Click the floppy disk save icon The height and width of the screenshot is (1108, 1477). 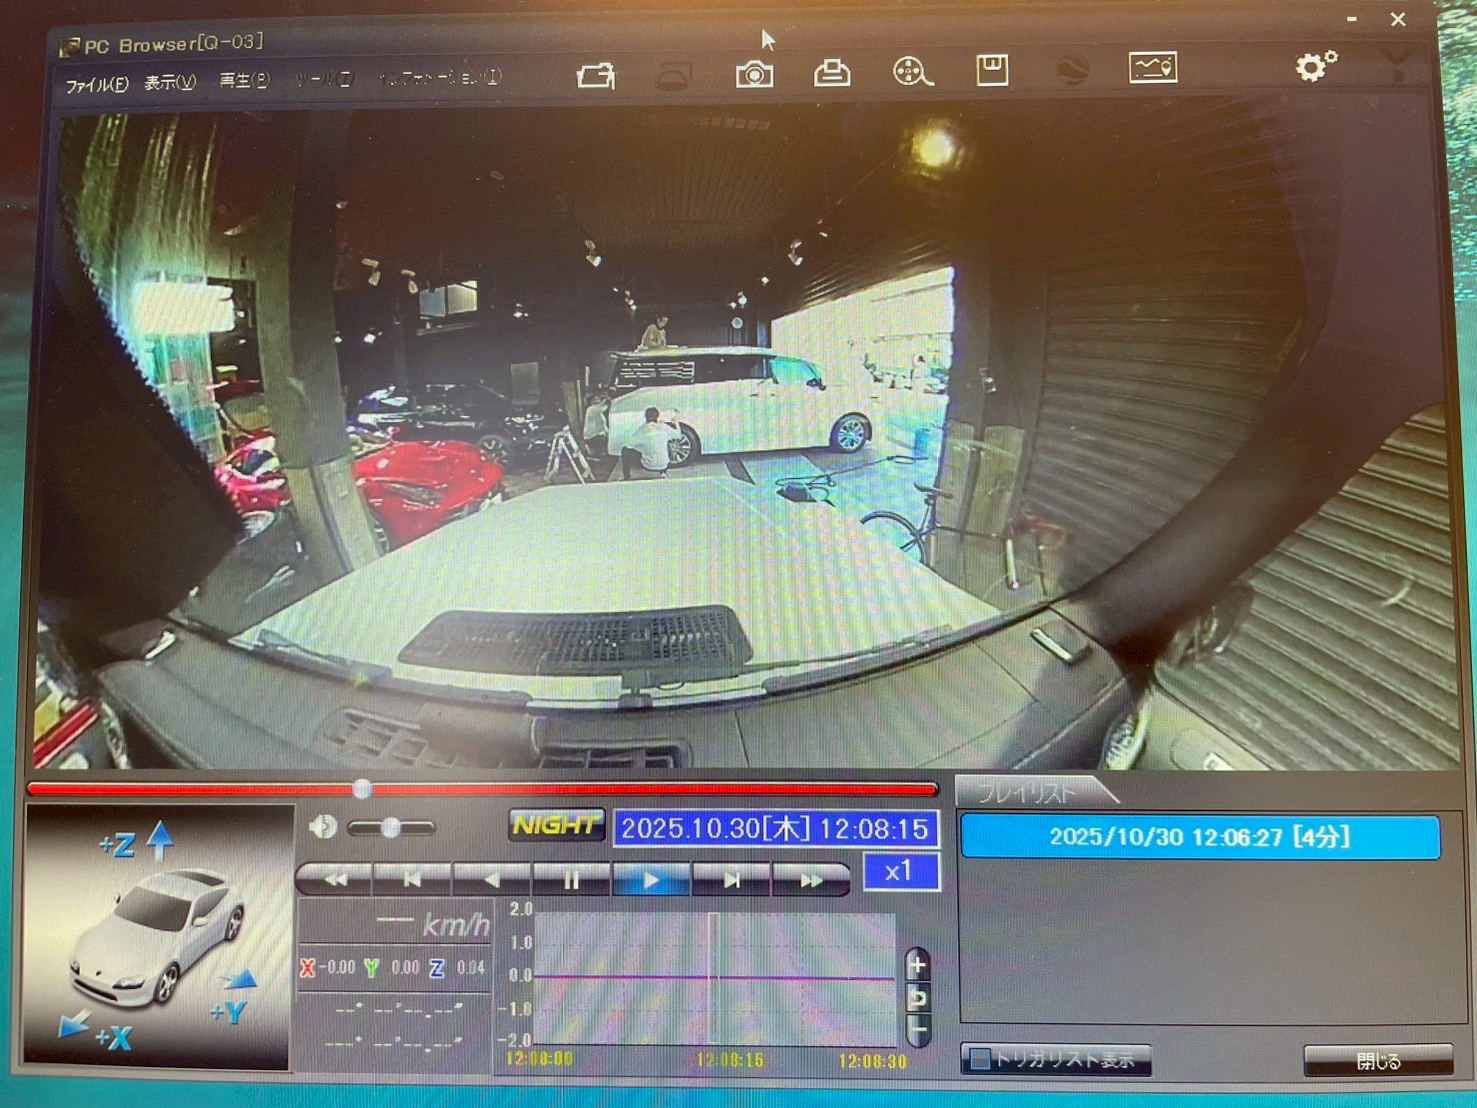(x=991, y=71)
